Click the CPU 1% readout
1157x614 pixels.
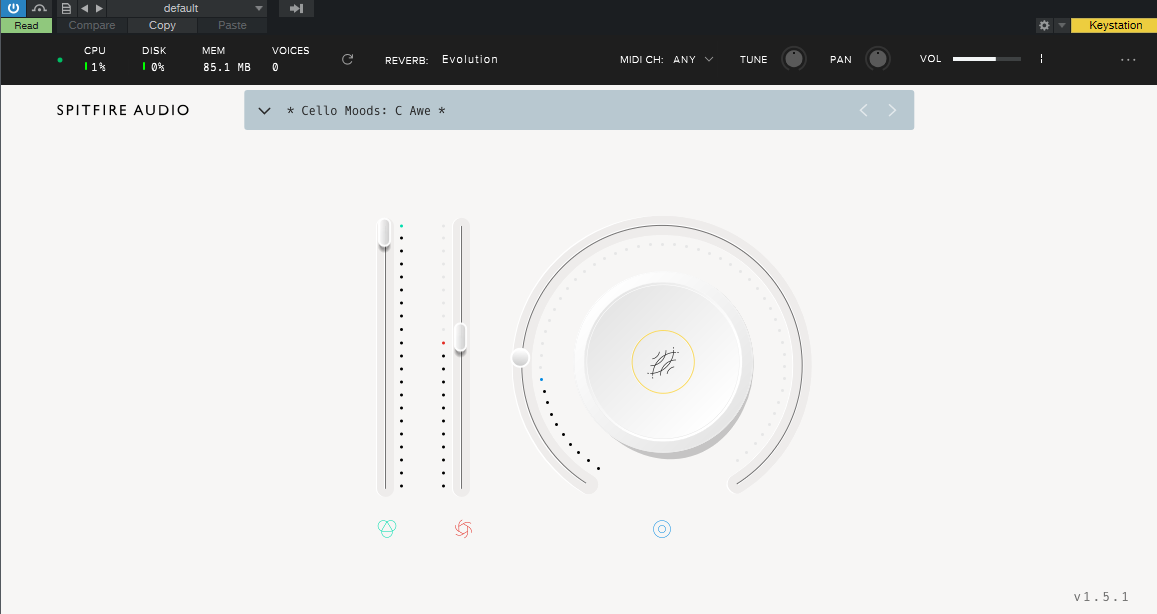(x=94, y=59)
